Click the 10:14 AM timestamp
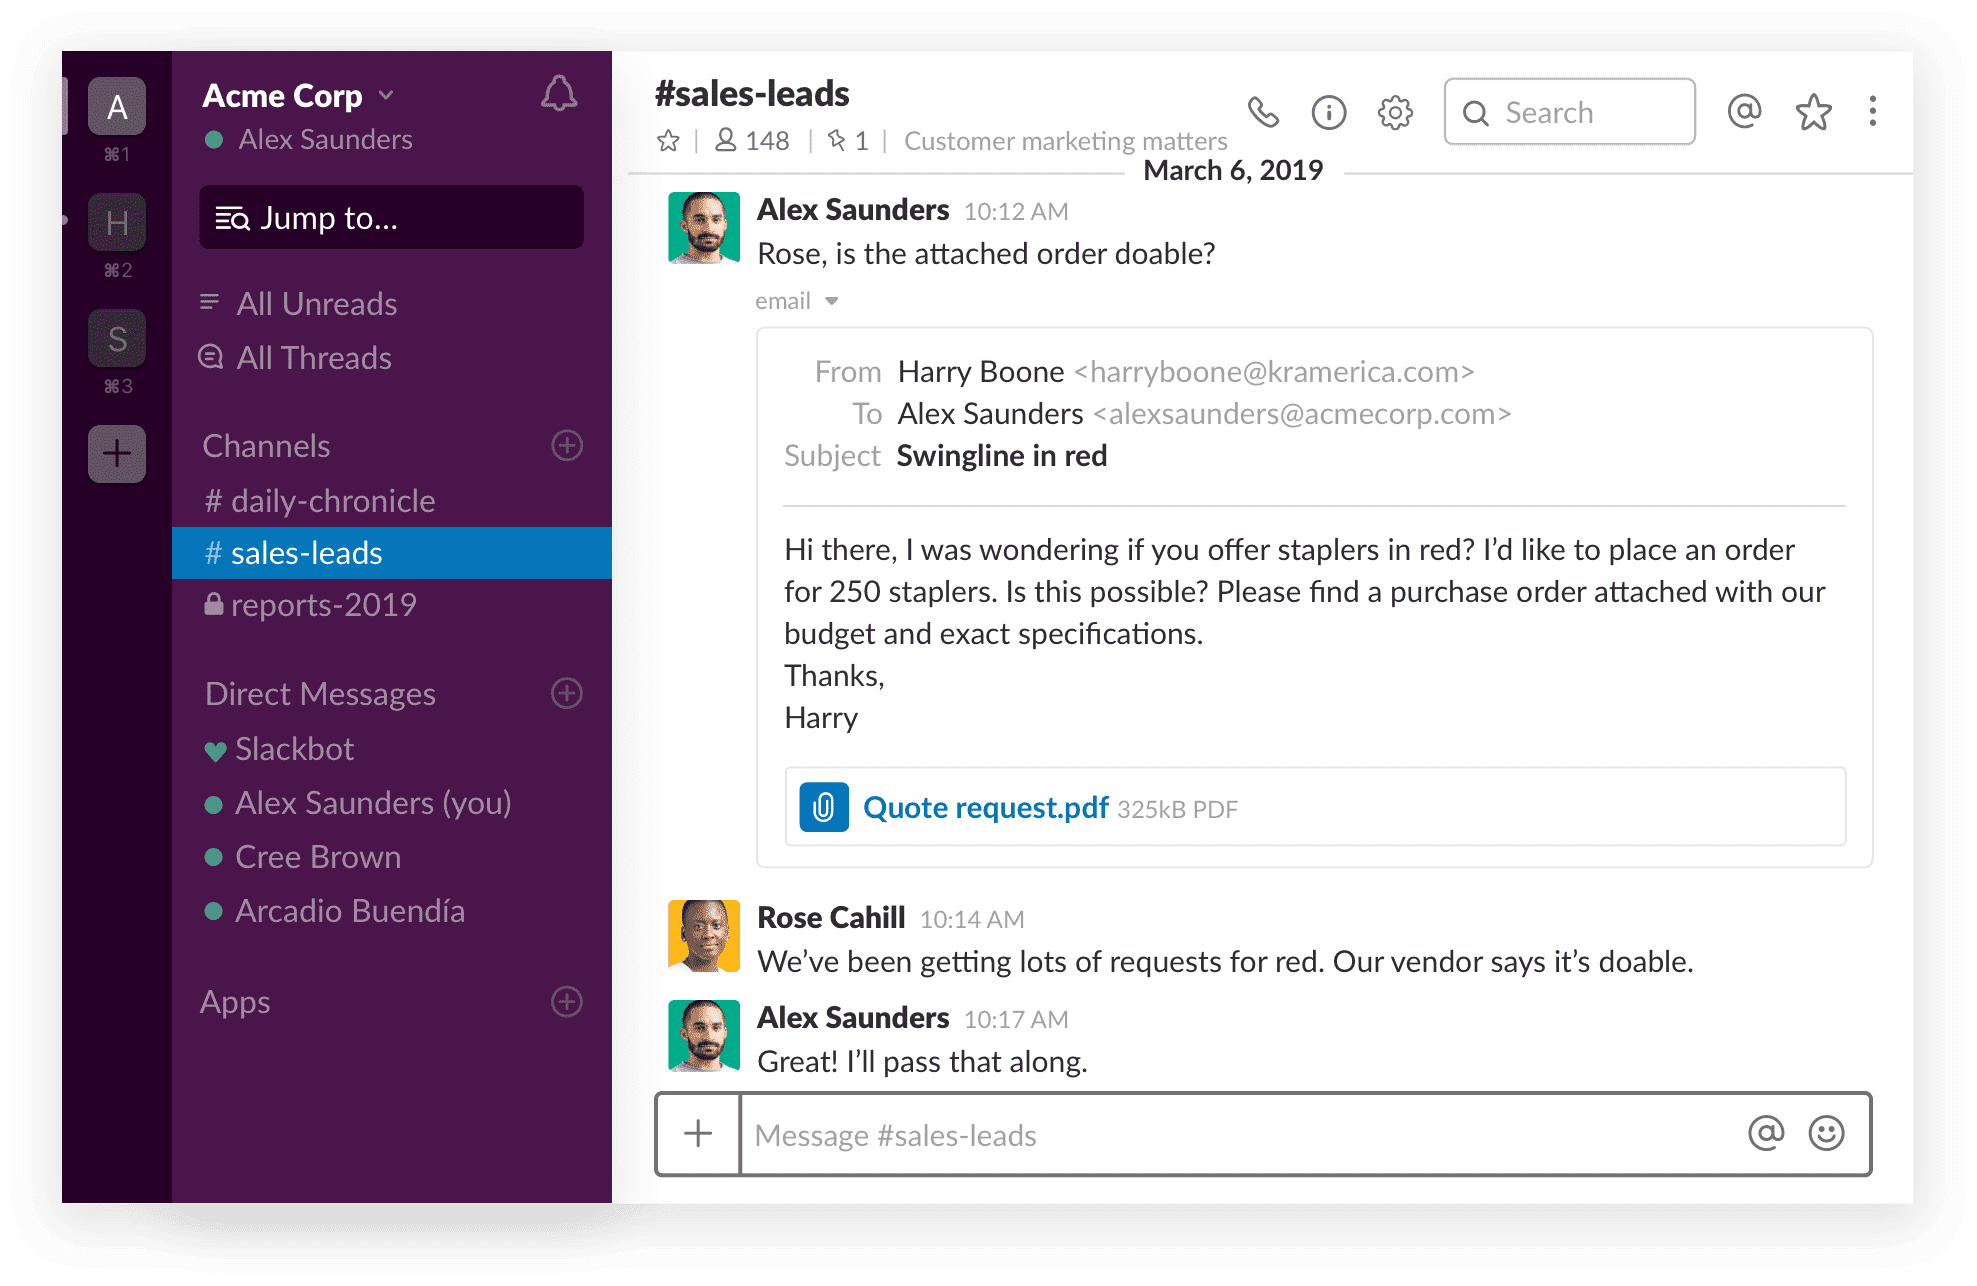This screenshot has height=1286, width=1977. click(x=972, y=920)
